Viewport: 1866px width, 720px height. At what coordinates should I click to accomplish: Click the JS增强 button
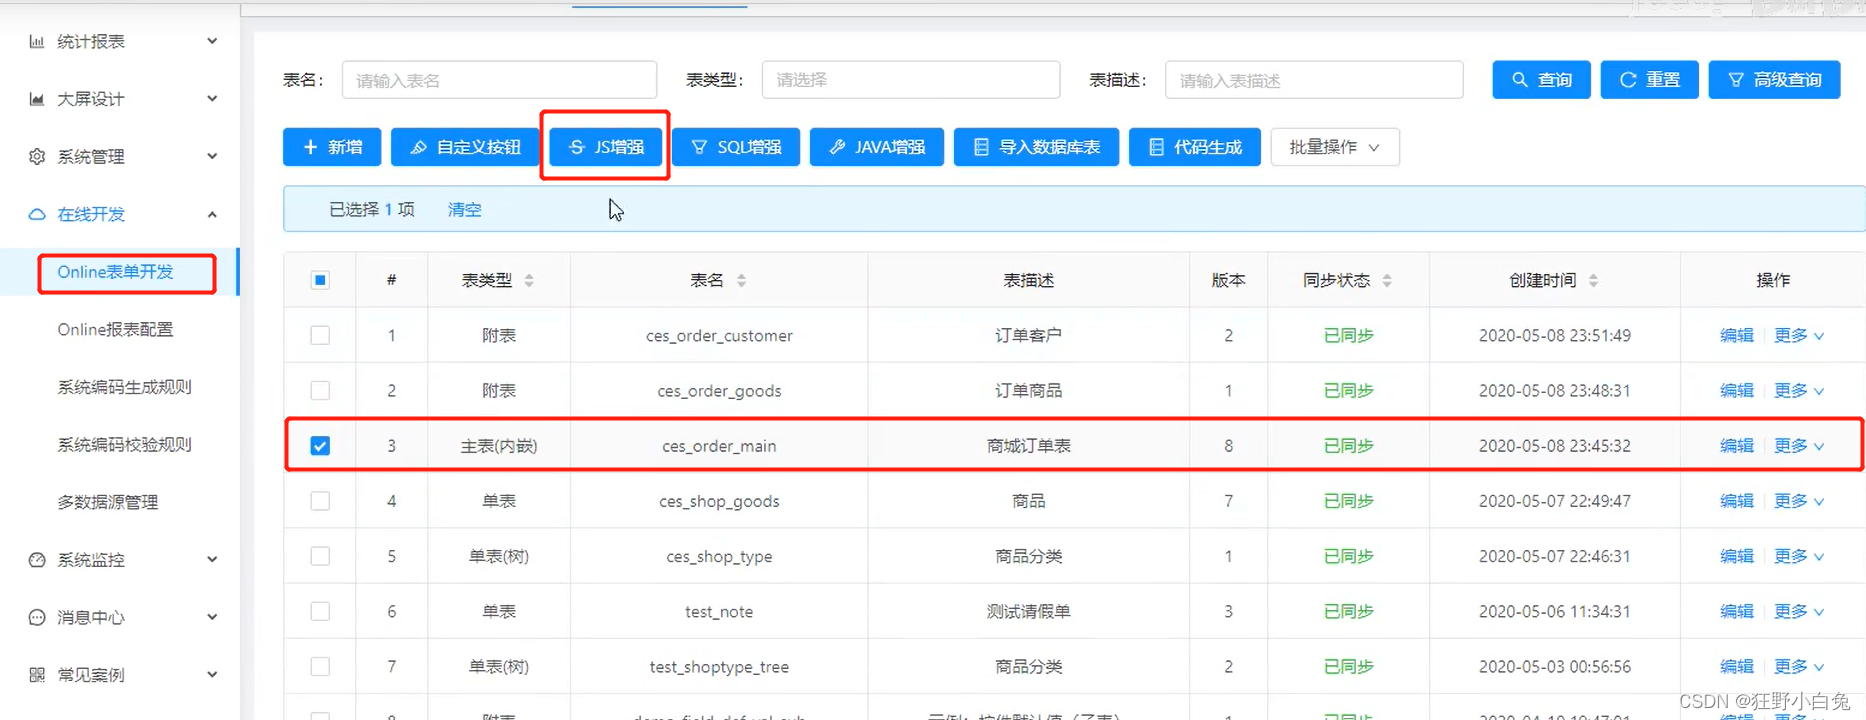pos(606,147)
